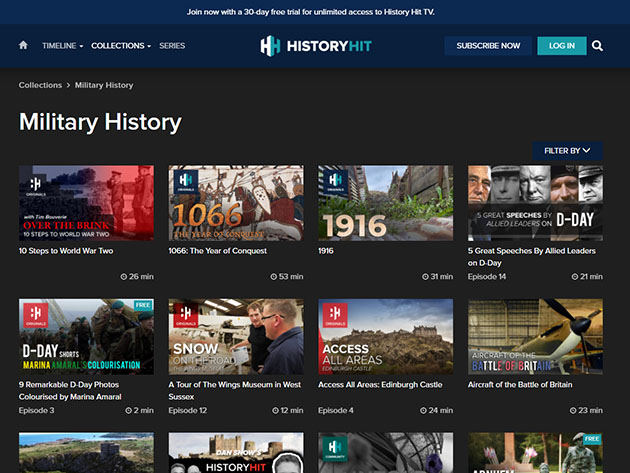Open the Filter By dropdown
This screenshot has width=630, height=473.
[x=567, y=151]
